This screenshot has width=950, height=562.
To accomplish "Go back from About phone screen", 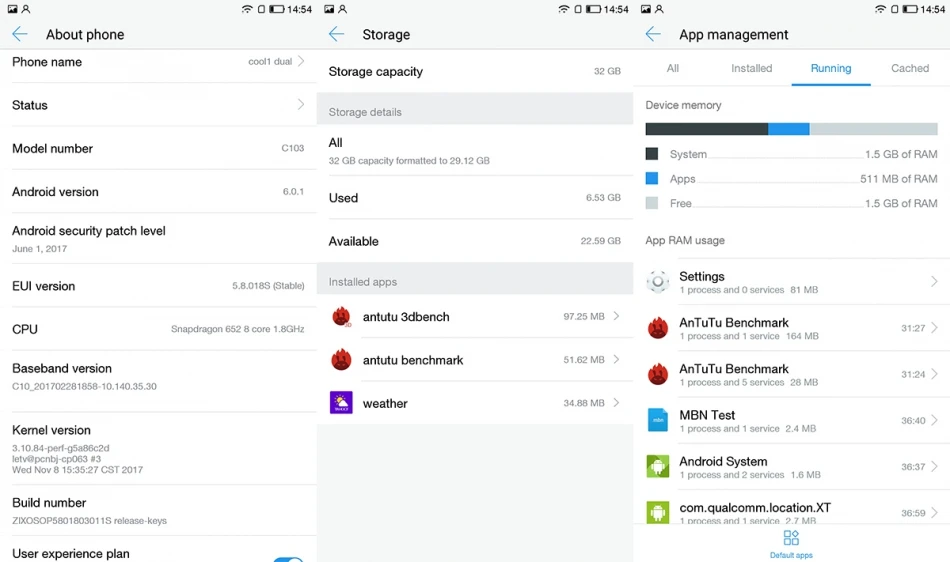I will [x=20, y=34].
